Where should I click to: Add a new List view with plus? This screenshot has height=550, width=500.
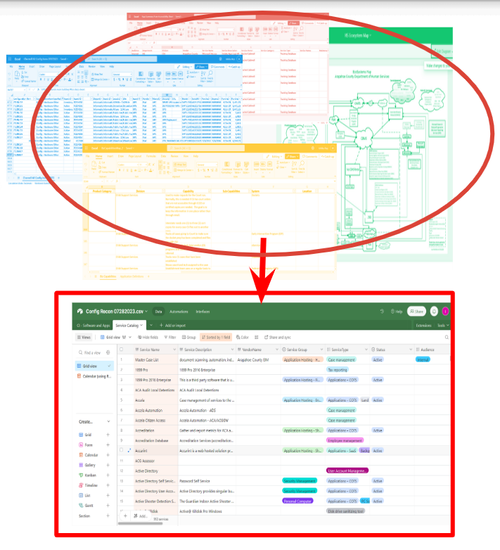(x=108, y=496)
